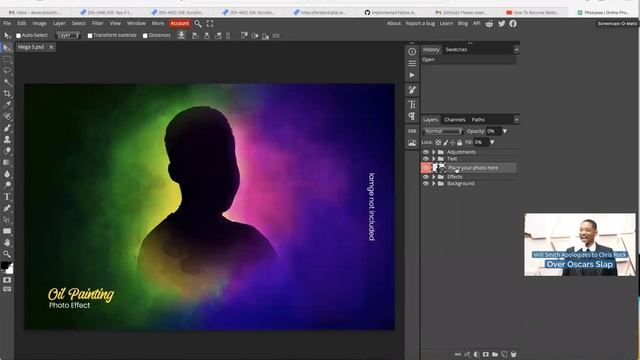Select the Path Select tool
Image resolution: width=640 pixels, height=360 pixels.
(7, 220)
